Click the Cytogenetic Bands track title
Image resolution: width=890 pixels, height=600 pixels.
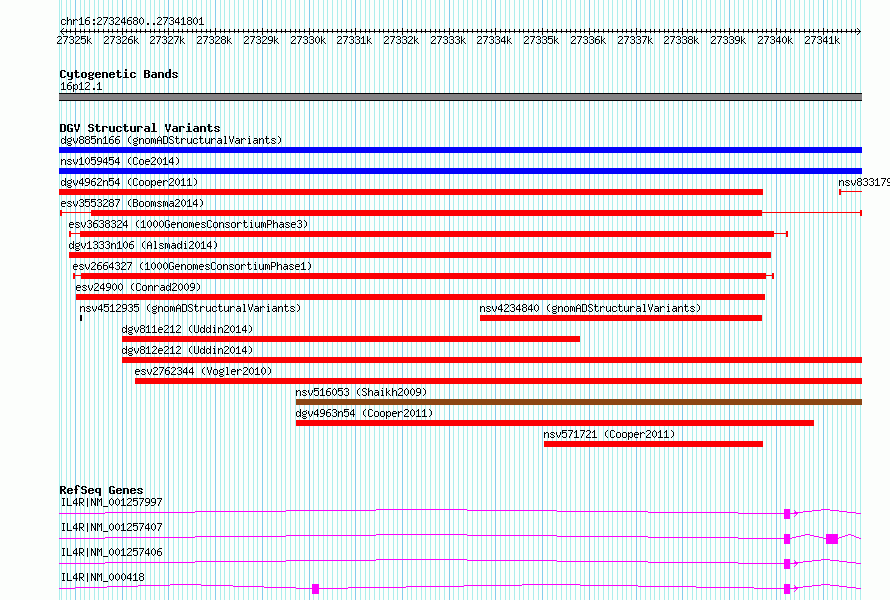(119, 74)
